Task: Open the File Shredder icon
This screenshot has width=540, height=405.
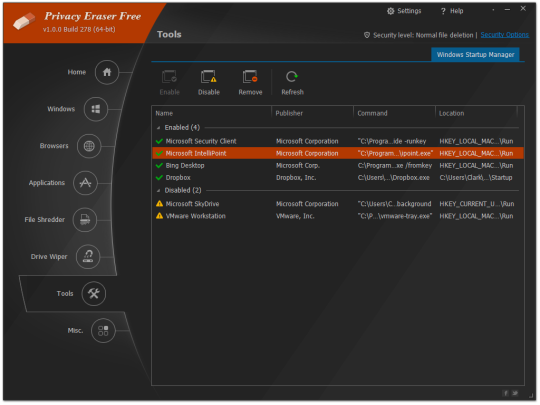Action: [85, 220]
